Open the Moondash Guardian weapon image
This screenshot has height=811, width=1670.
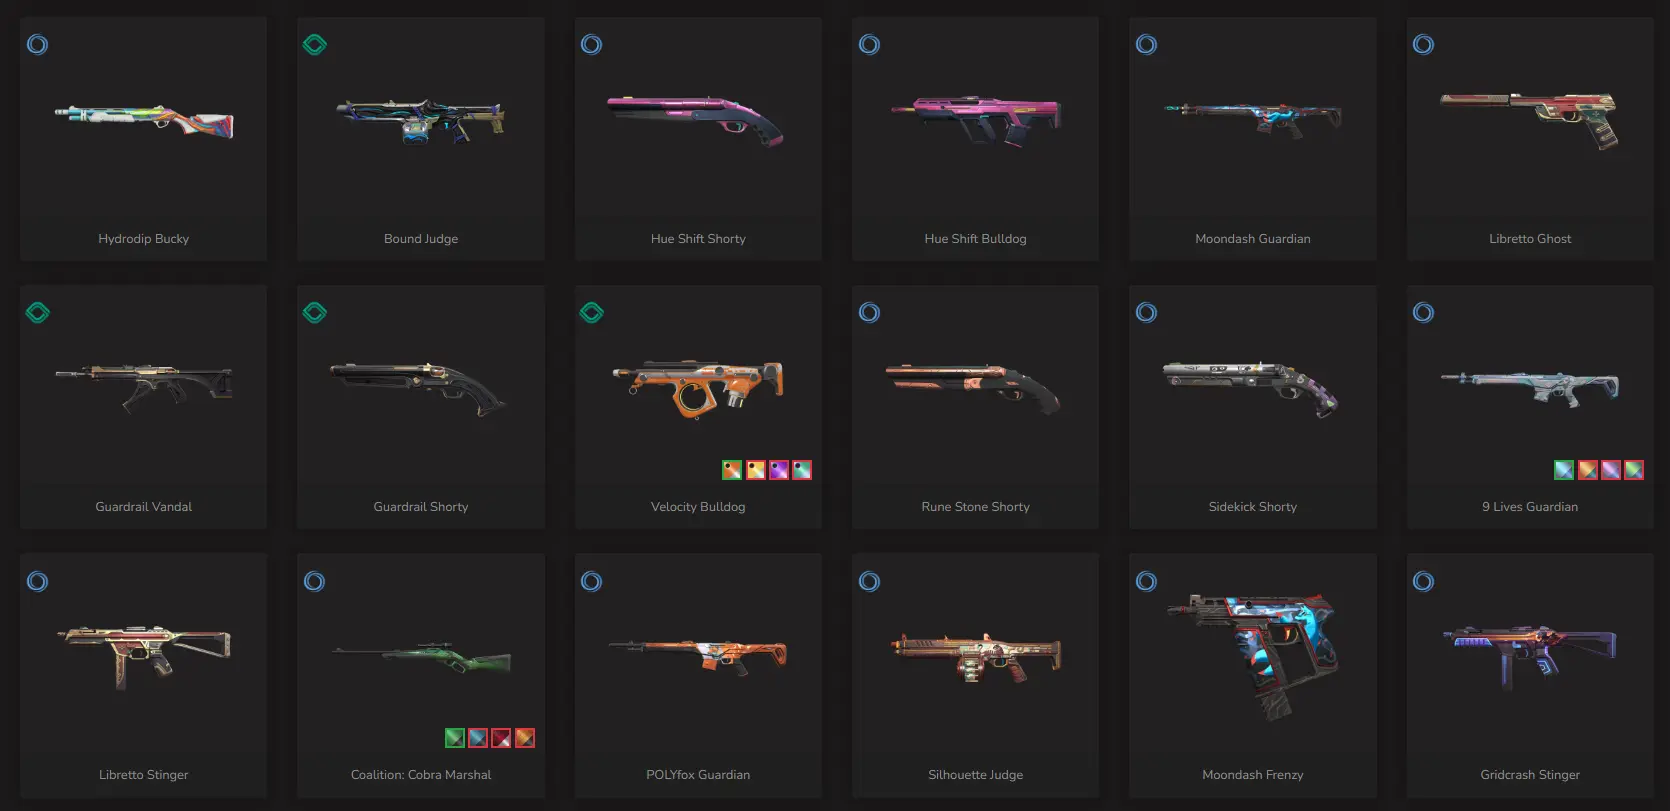[x=1253, y=119]
